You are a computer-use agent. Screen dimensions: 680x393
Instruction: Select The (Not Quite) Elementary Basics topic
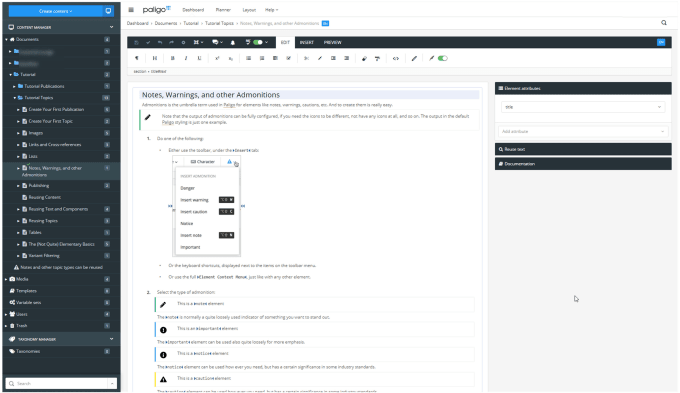tap(61, 244)
